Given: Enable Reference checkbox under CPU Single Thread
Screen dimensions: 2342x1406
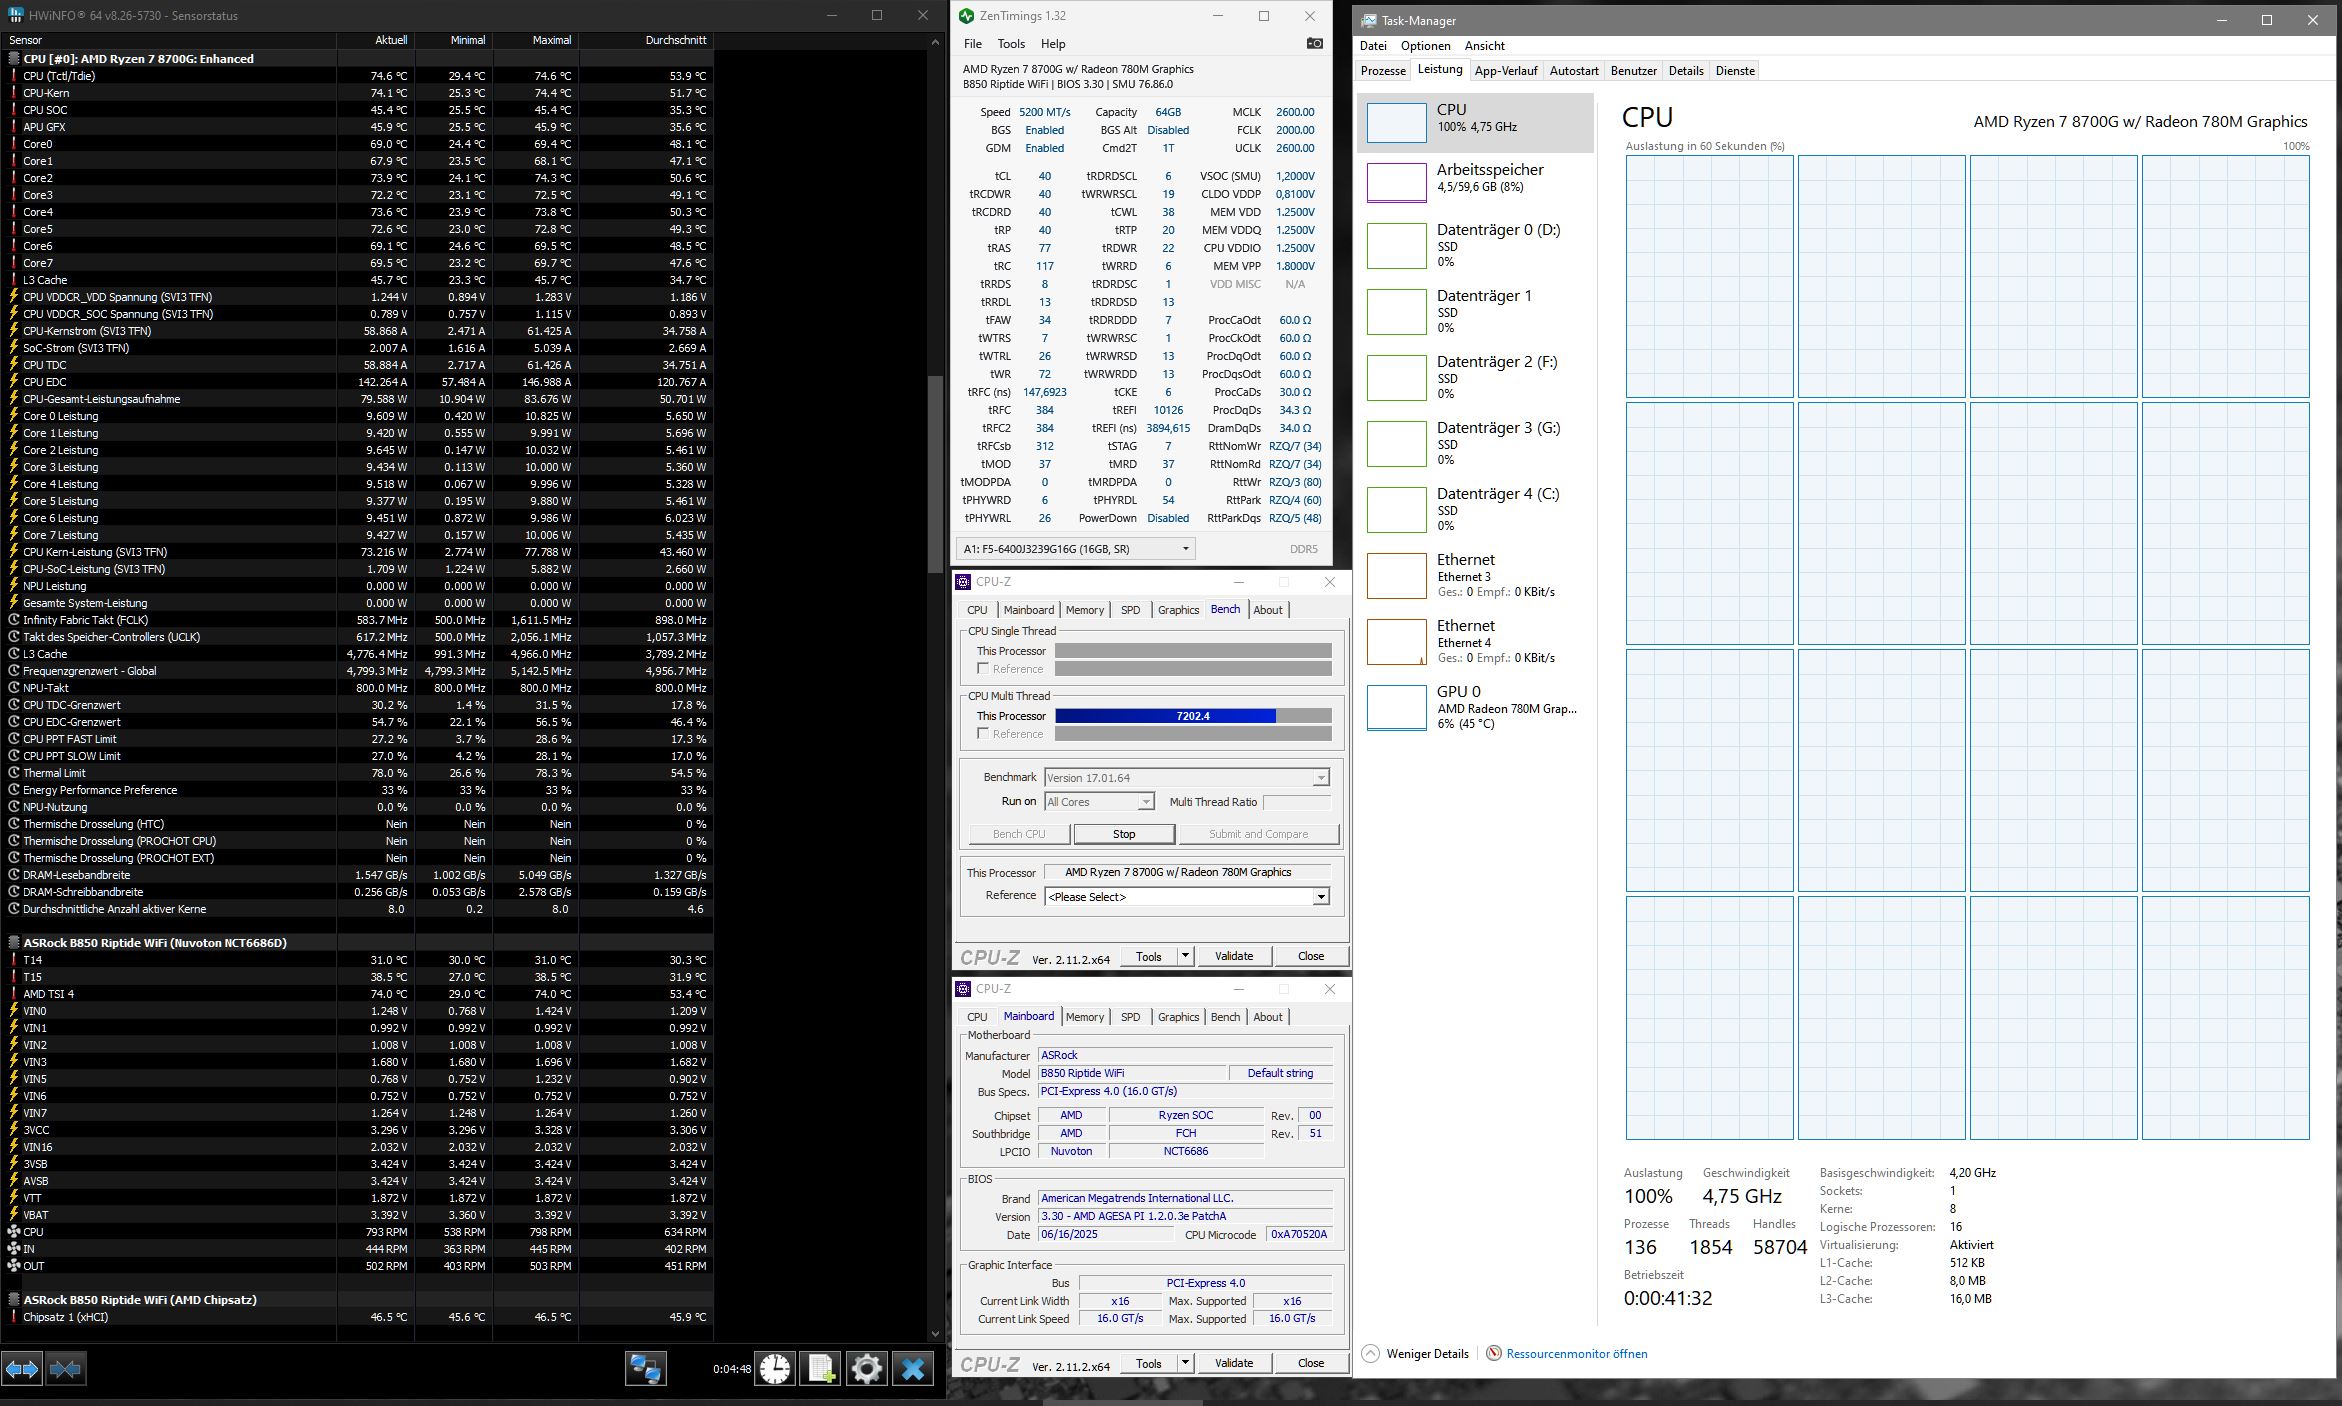Looking at the screenshot, I should (983, 668).
